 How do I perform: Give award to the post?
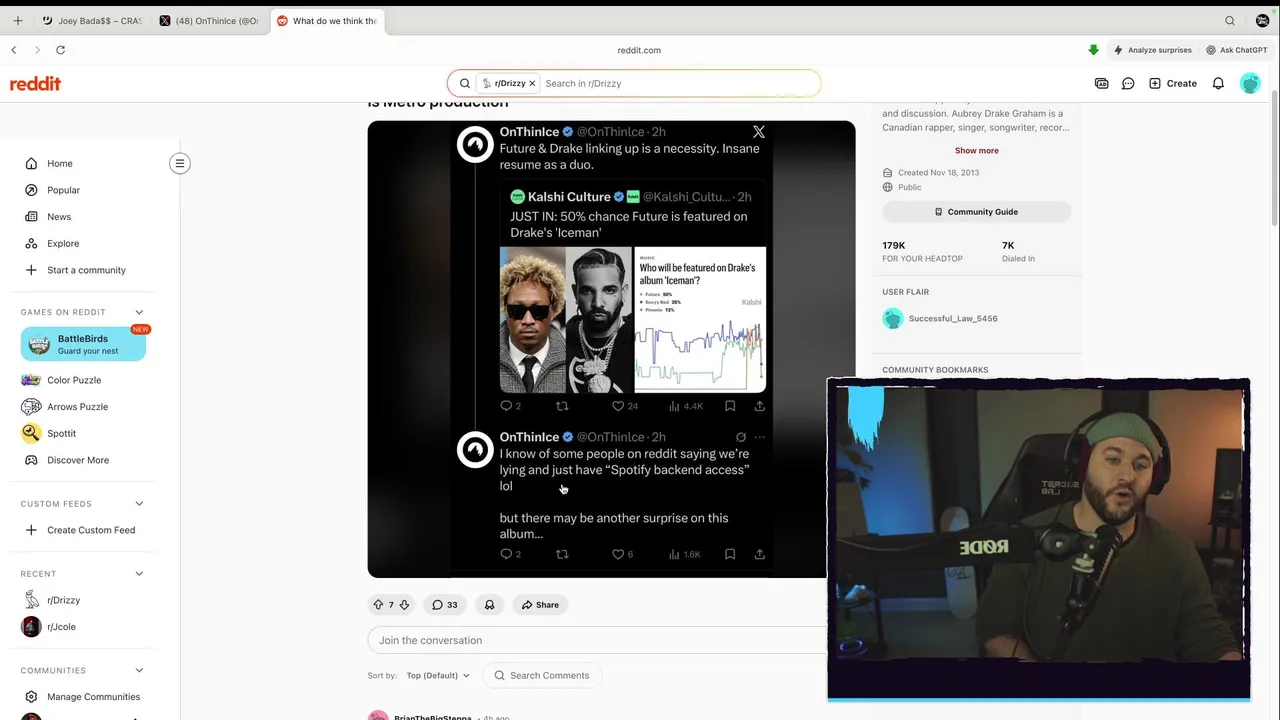(x=489, y=605)
